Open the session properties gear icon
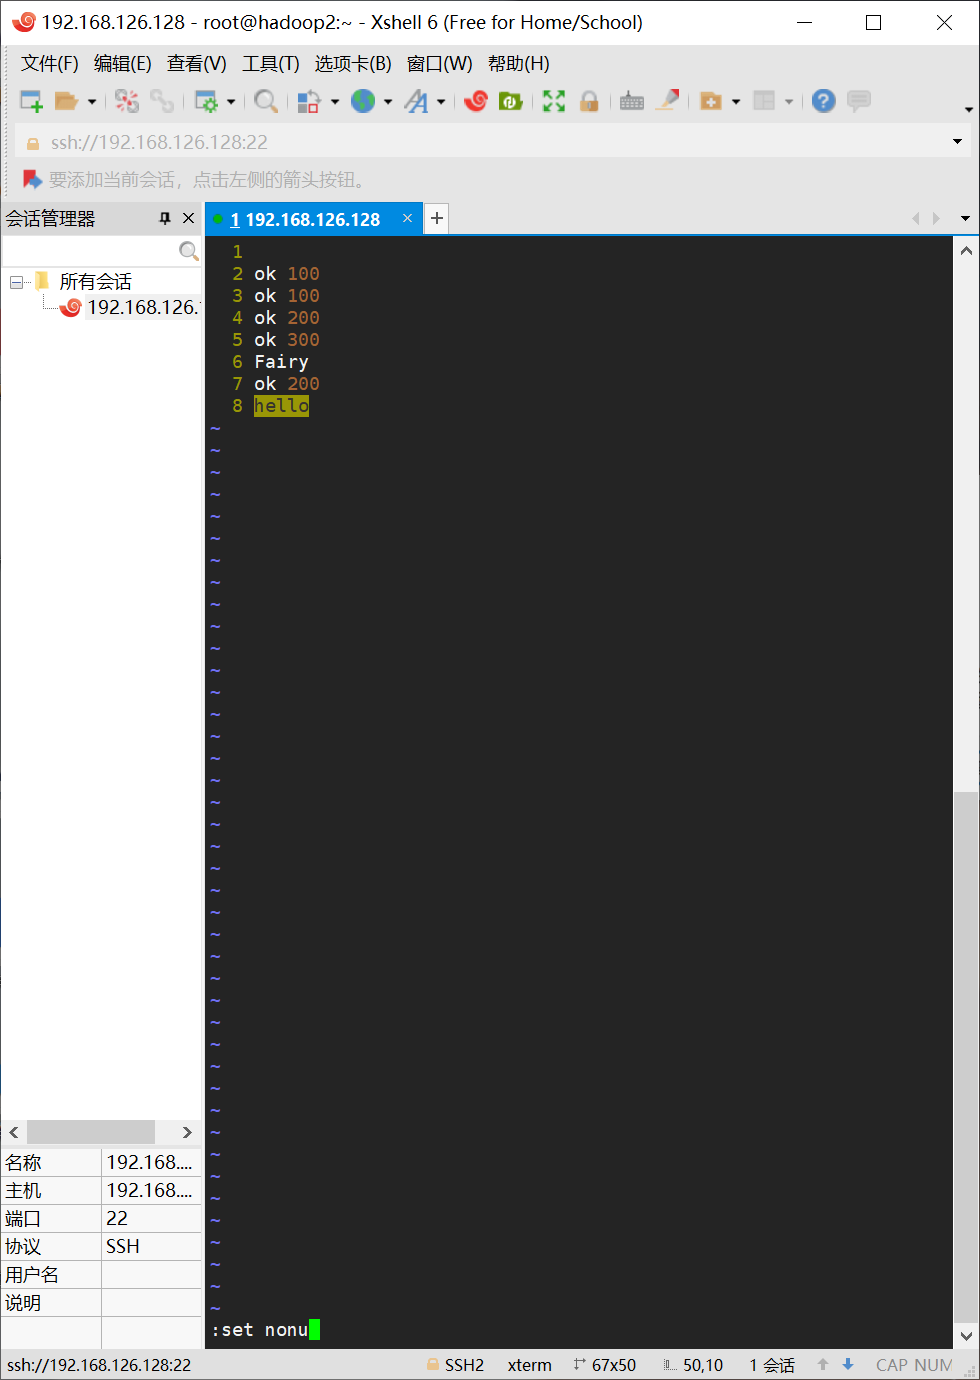Image resolution: width=980 pixels, height=1380 pixels. [206, 101]
